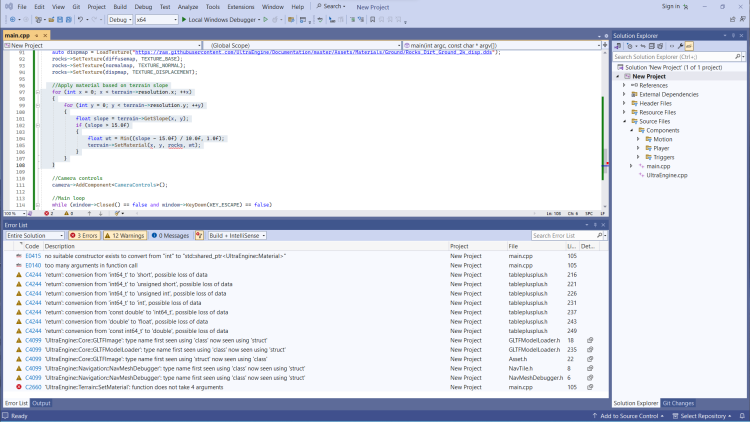Click the Pending Changes Filter clock icon
The width and height of the screenshot is (750, 422).
tap(629, 46)
